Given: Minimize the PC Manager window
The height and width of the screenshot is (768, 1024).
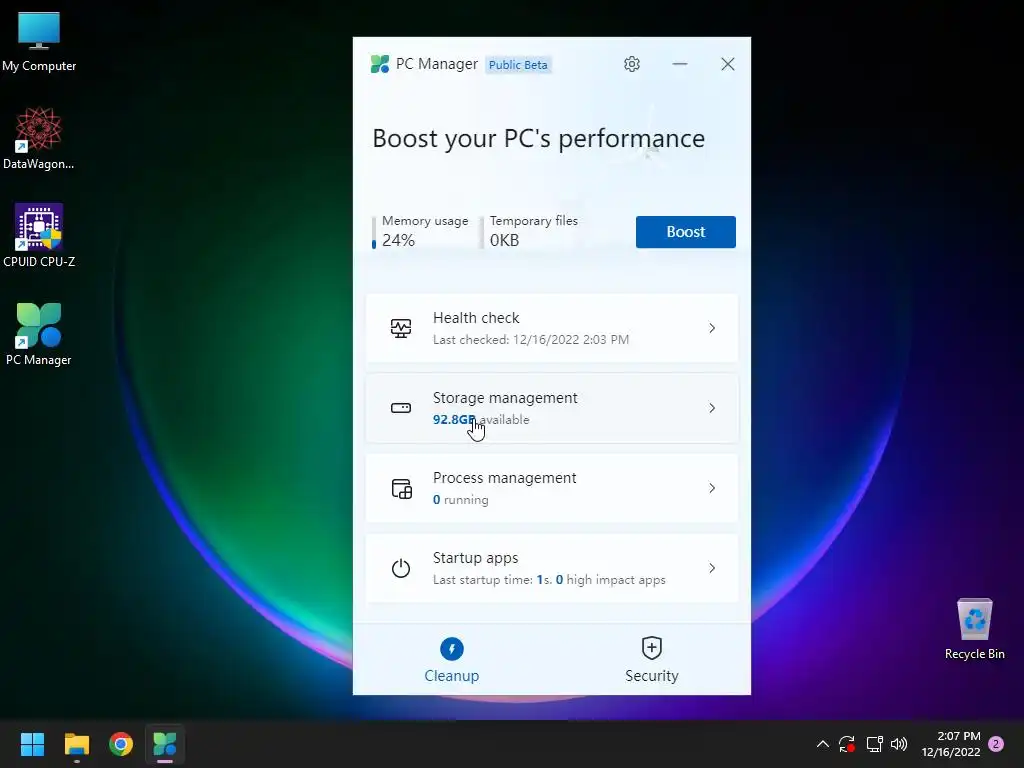Looking at the screenshot, I should click(x=680, y=64).
